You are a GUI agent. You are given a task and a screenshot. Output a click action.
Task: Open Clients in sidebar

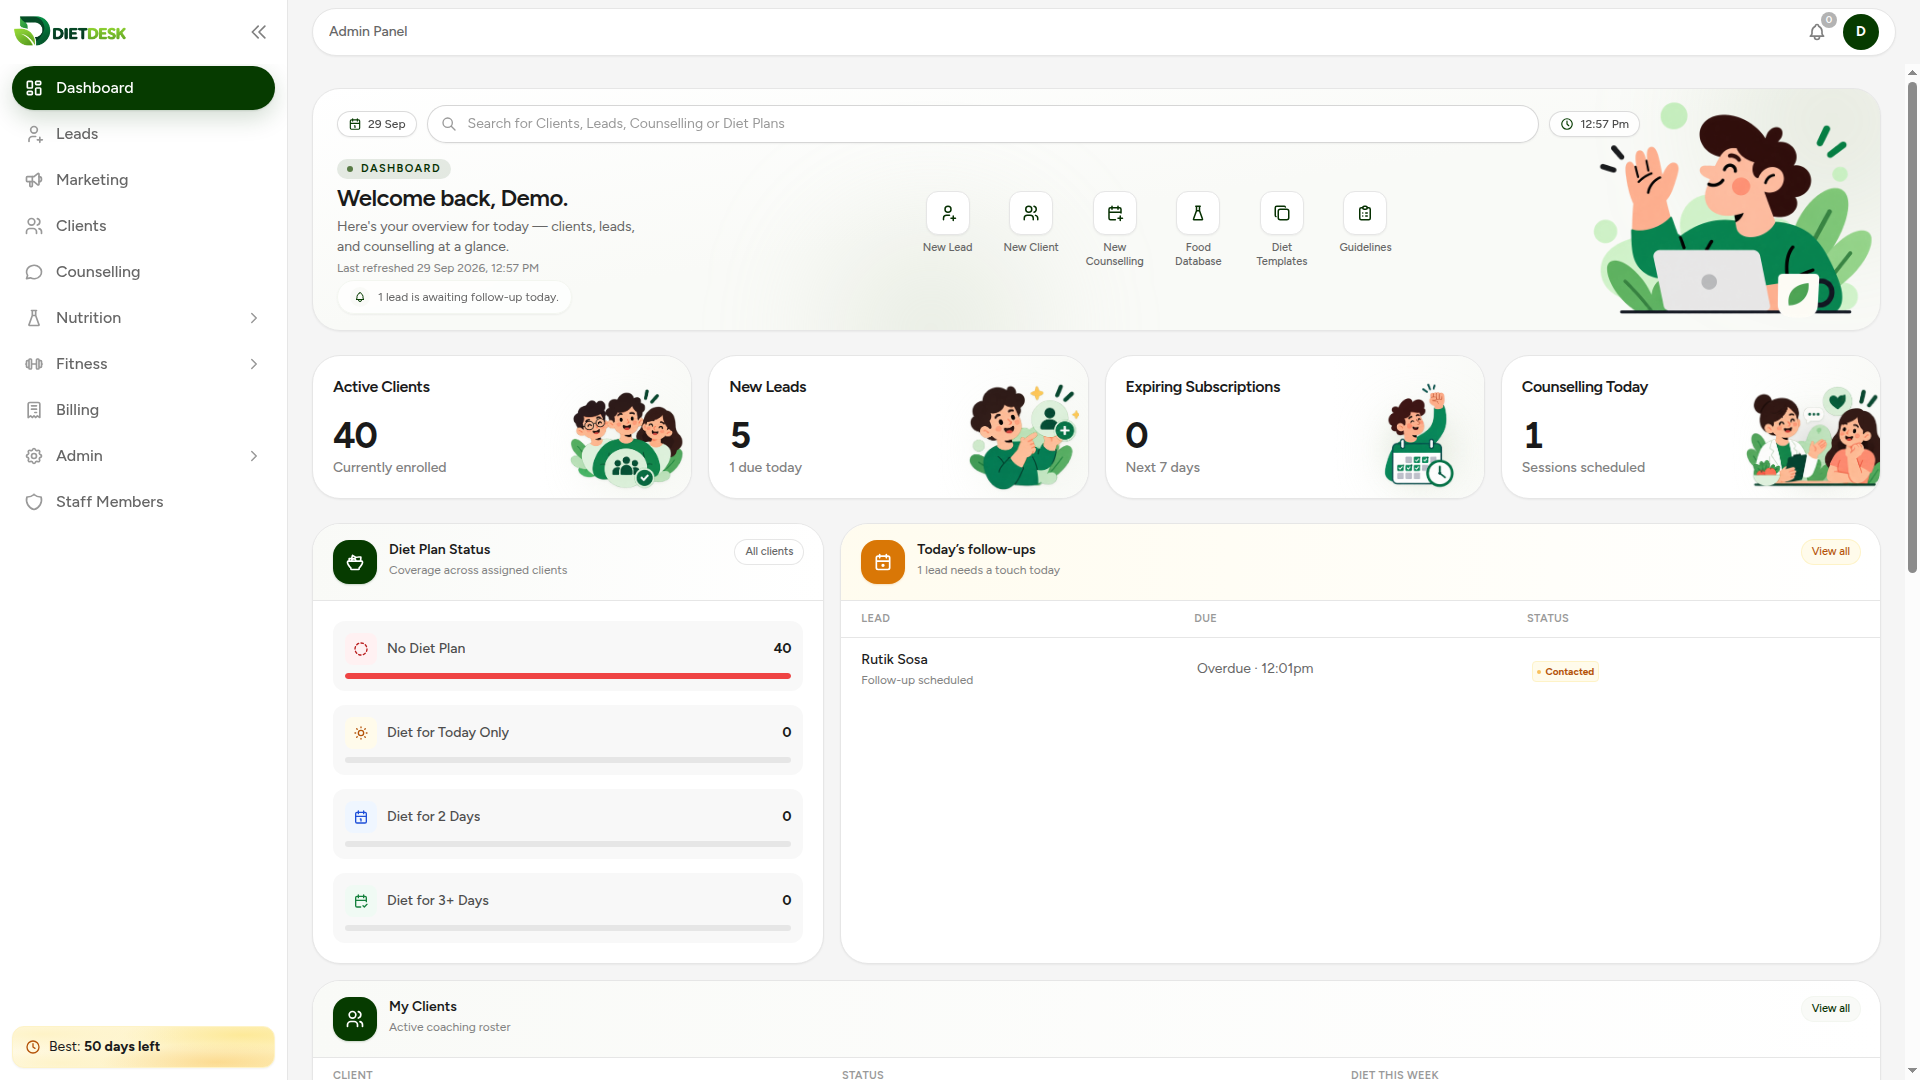point(143,226)
